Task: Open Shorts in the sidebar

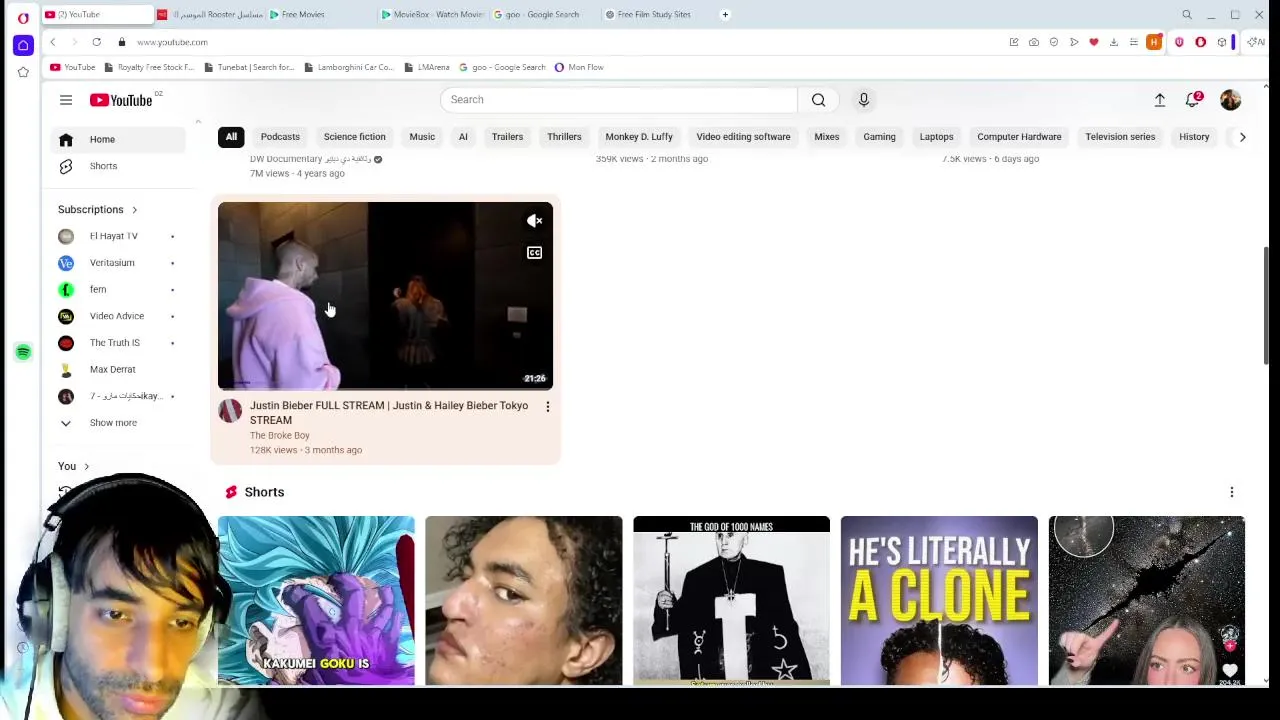Action: click(103, 166)
